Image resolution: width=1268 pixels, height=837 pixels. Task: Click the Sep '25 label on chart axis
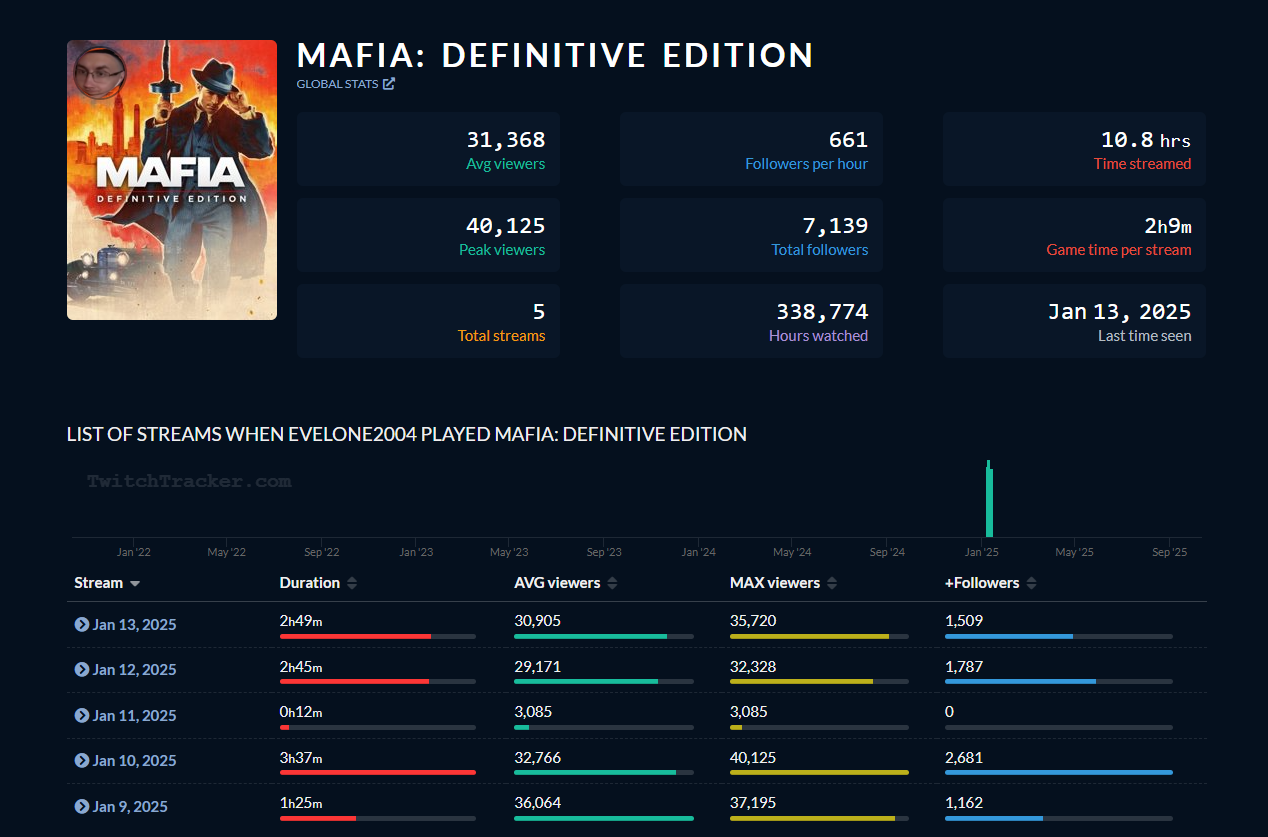1169,551
